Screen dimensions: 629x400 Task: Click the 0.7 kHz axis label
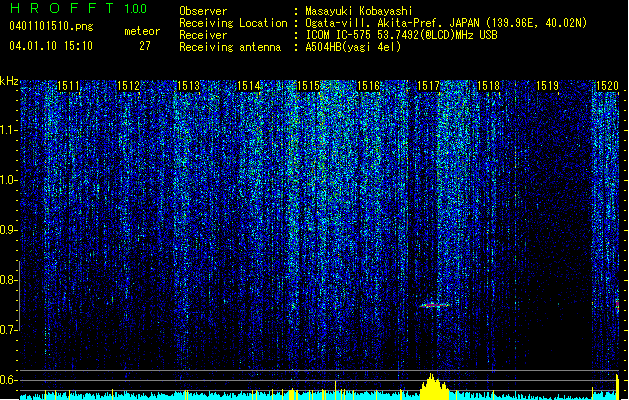pyautogui.click(x=9, y=330)
